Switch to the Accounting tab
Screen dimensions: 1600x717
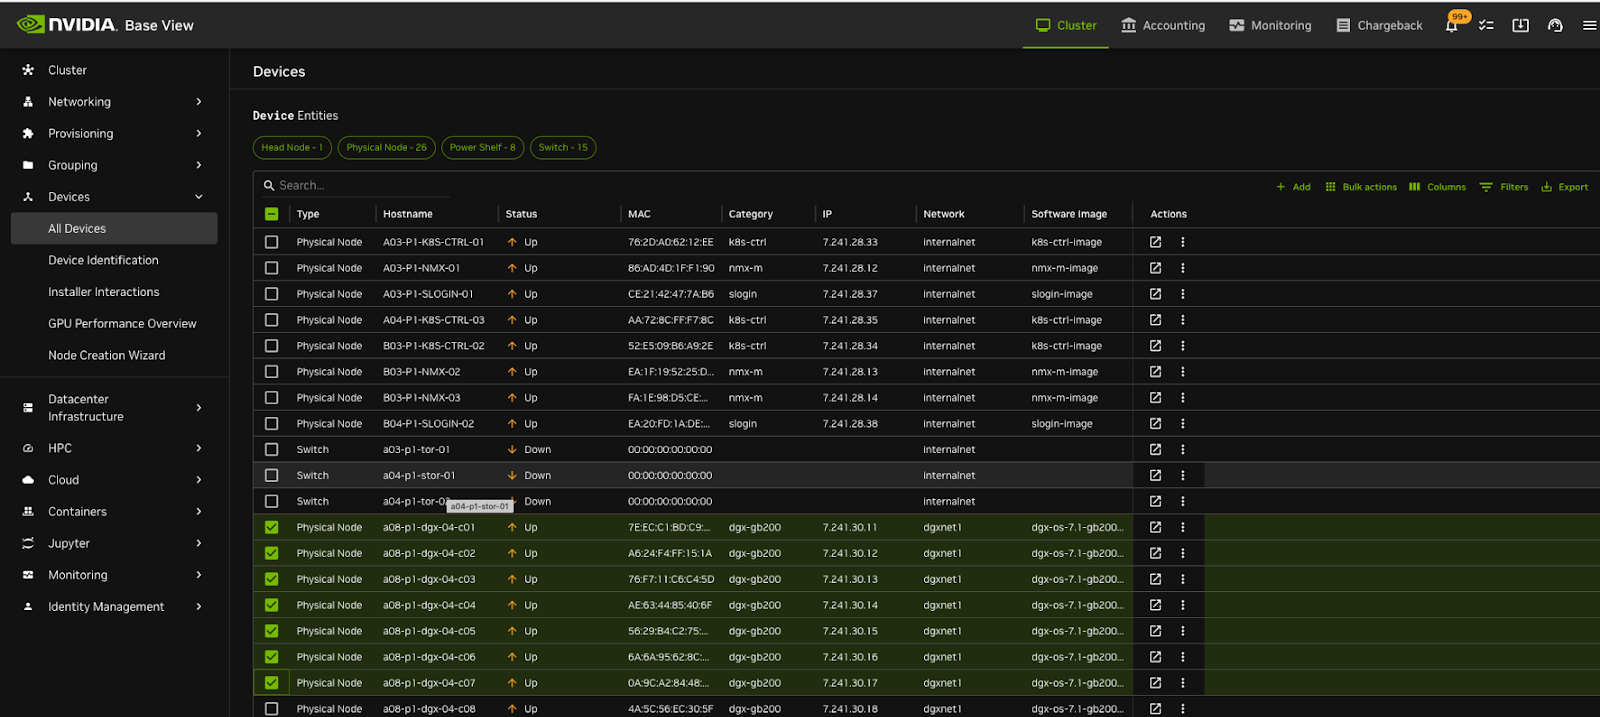pyautogui.click(x=1163, y=26)
